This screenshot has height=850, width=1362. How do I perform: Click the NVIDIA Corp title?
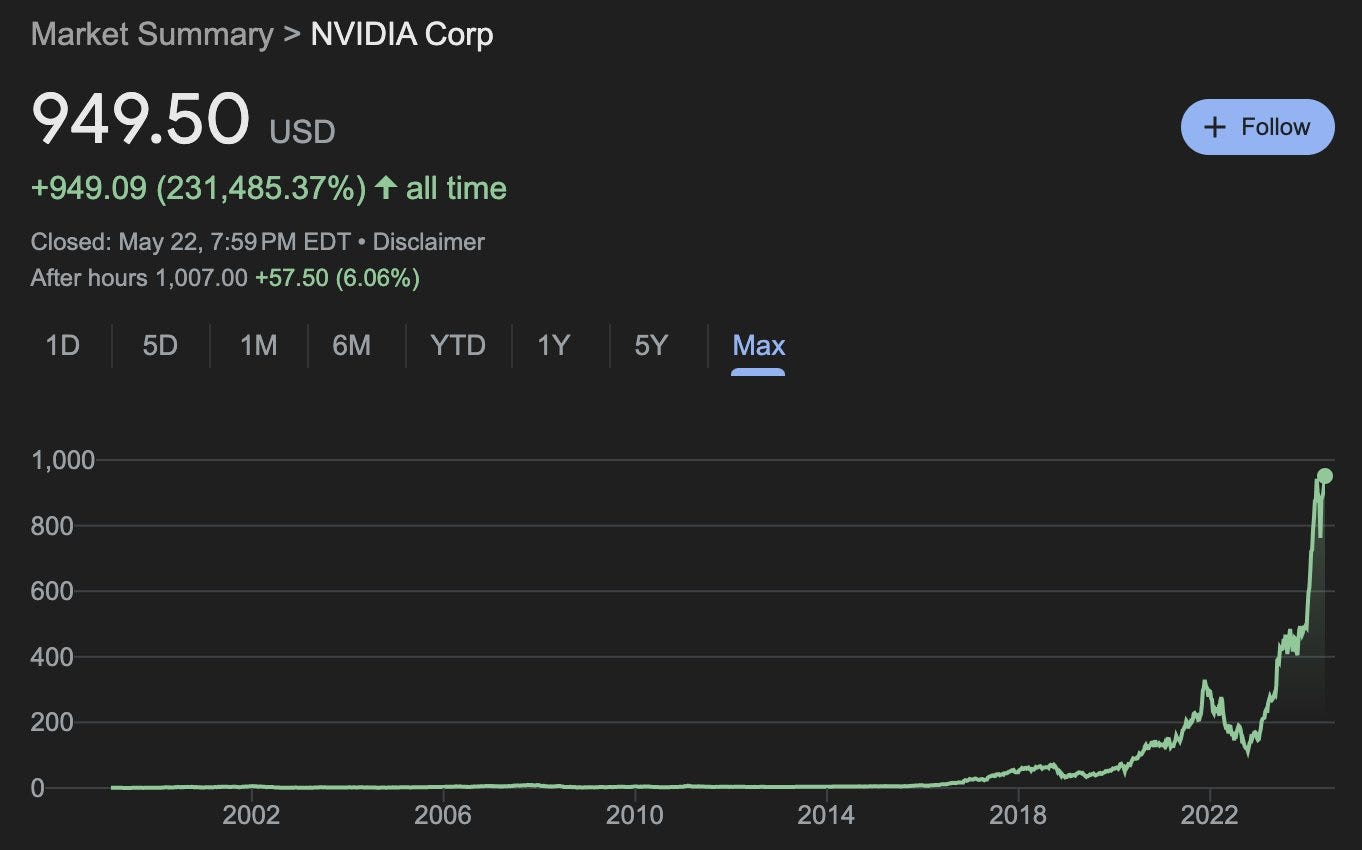coord(401,34)
